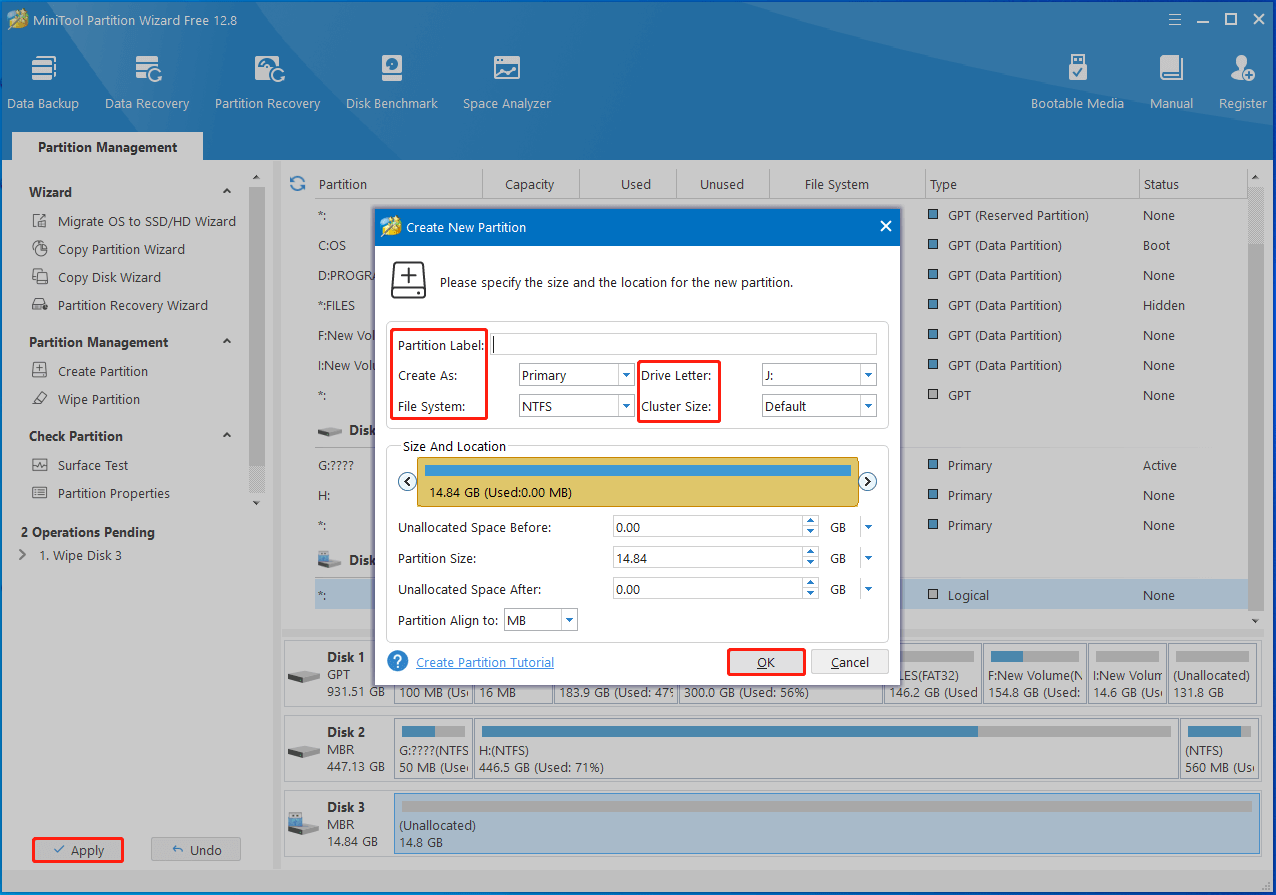Select the Disk 1 drive icon
Image resolution: width=1276 pixels, height=895 pixels.
(x=304, y=675)
